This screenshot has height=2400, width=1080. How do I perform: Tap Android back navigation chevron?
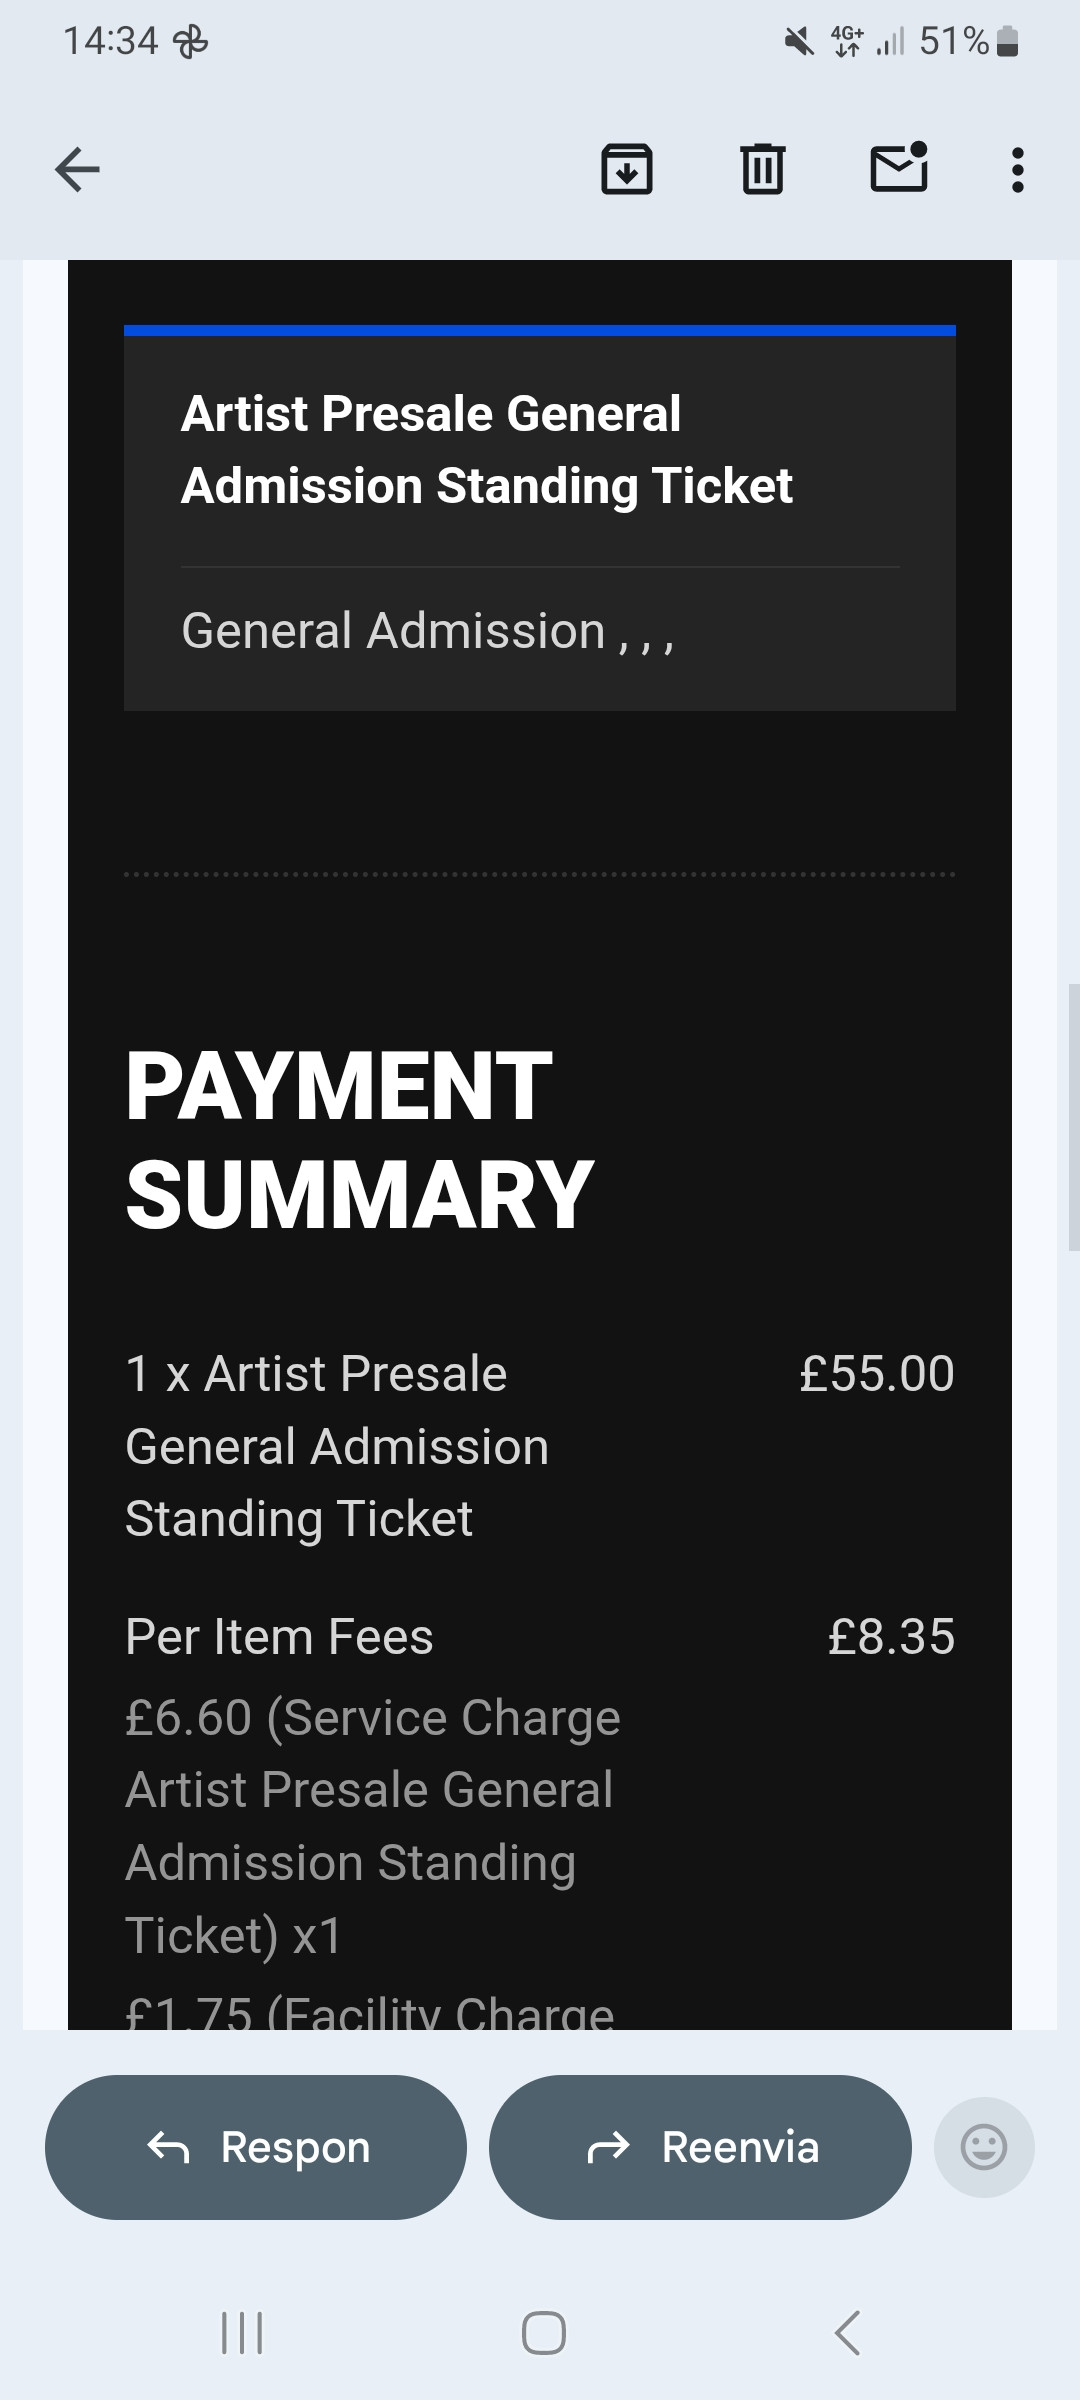847,2333
